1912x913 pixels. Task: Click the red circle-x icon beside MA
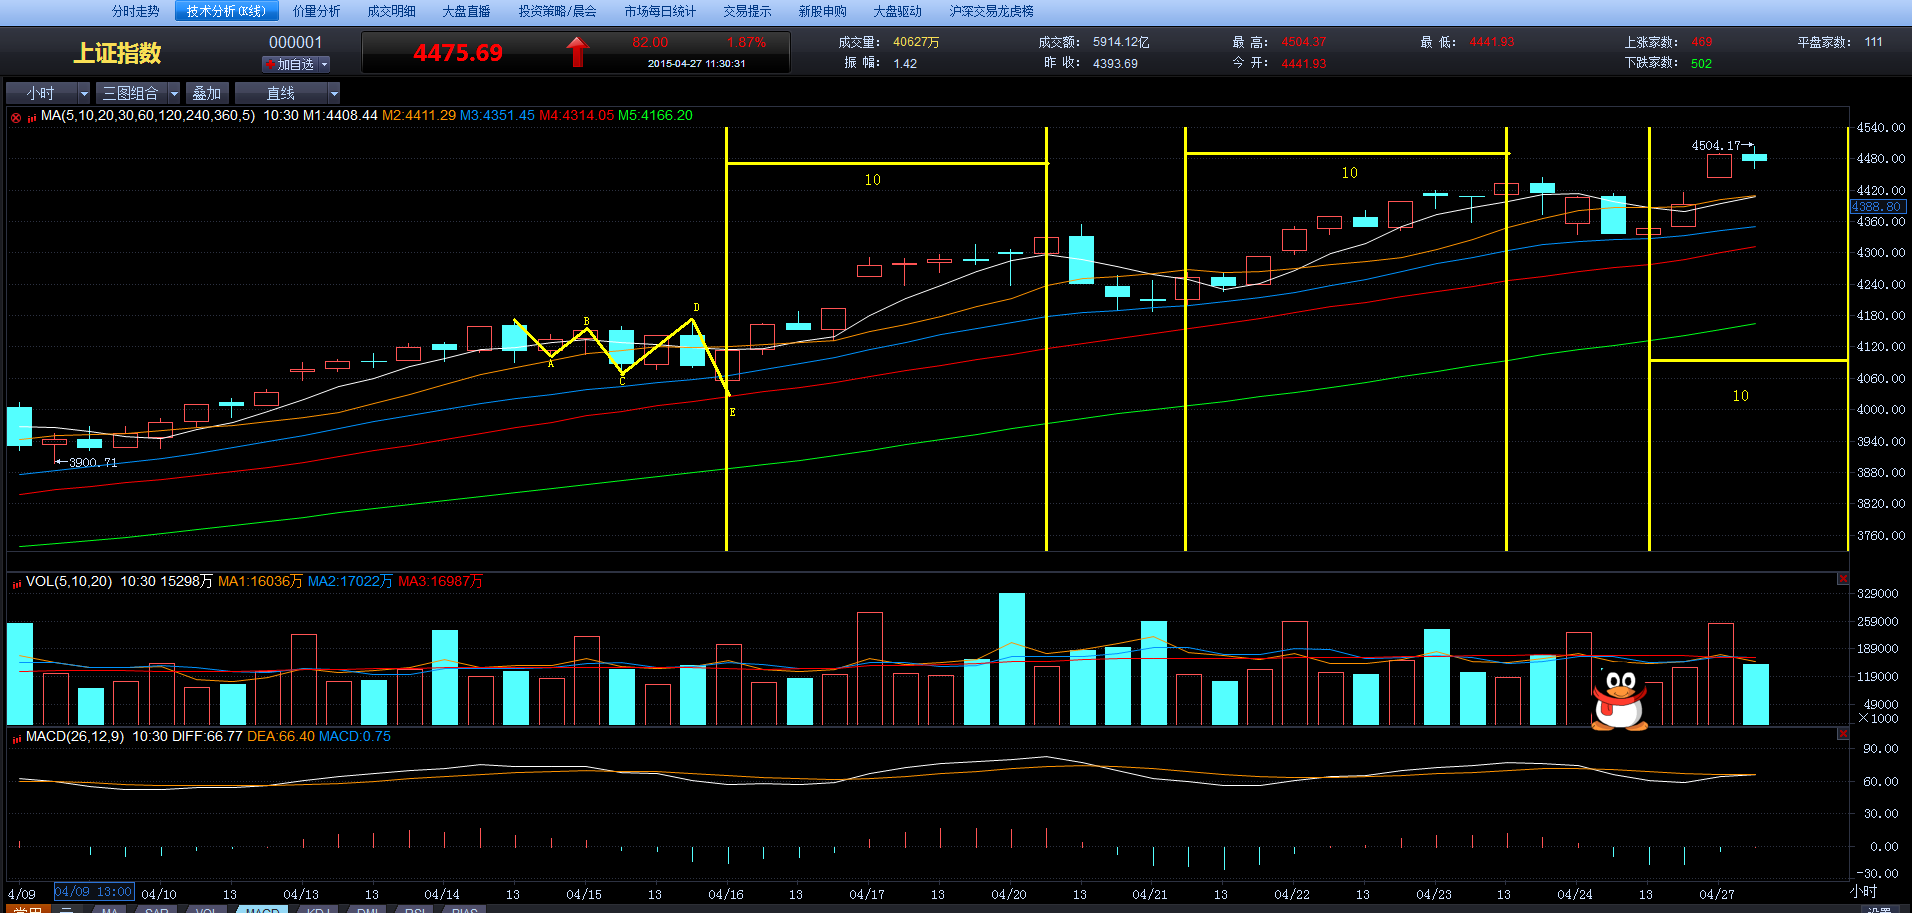pos(16,117)
